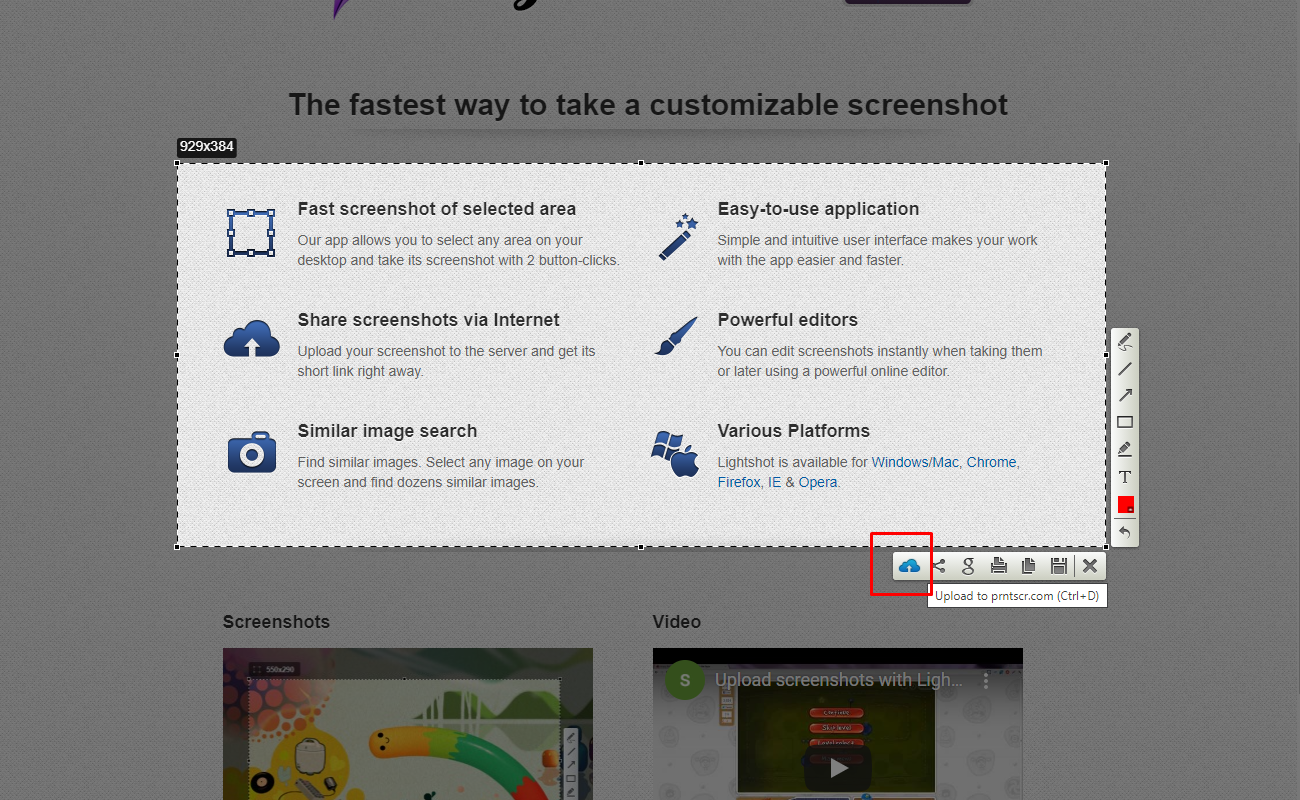Click the "Share screenshots via Internet" heading
1300x800 pixels.
429,320
